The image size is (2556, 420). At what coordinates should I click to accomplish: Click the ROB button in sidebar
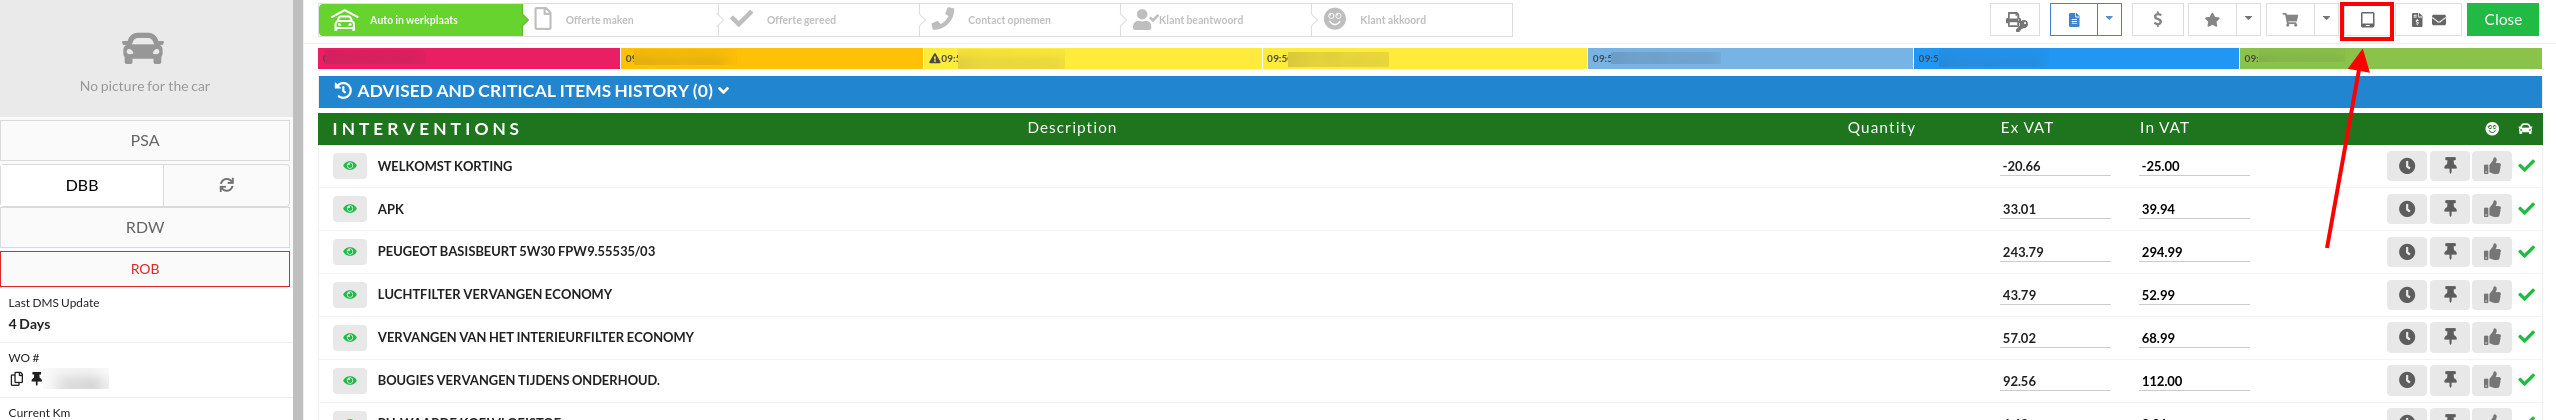[145, 269]
